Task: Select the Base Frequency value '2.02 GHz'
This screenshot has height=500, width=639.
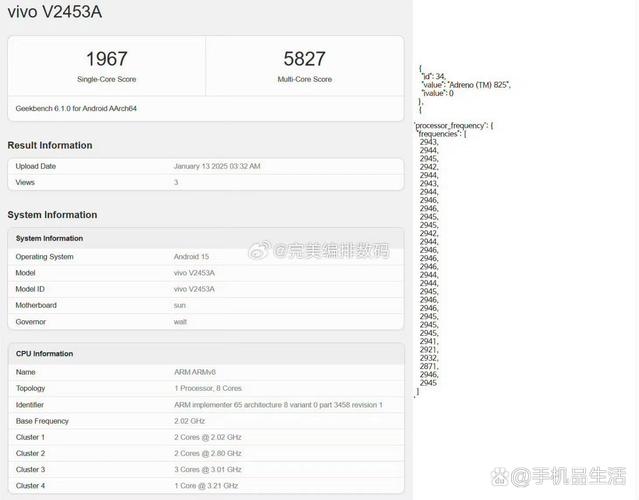Action: 189,421
